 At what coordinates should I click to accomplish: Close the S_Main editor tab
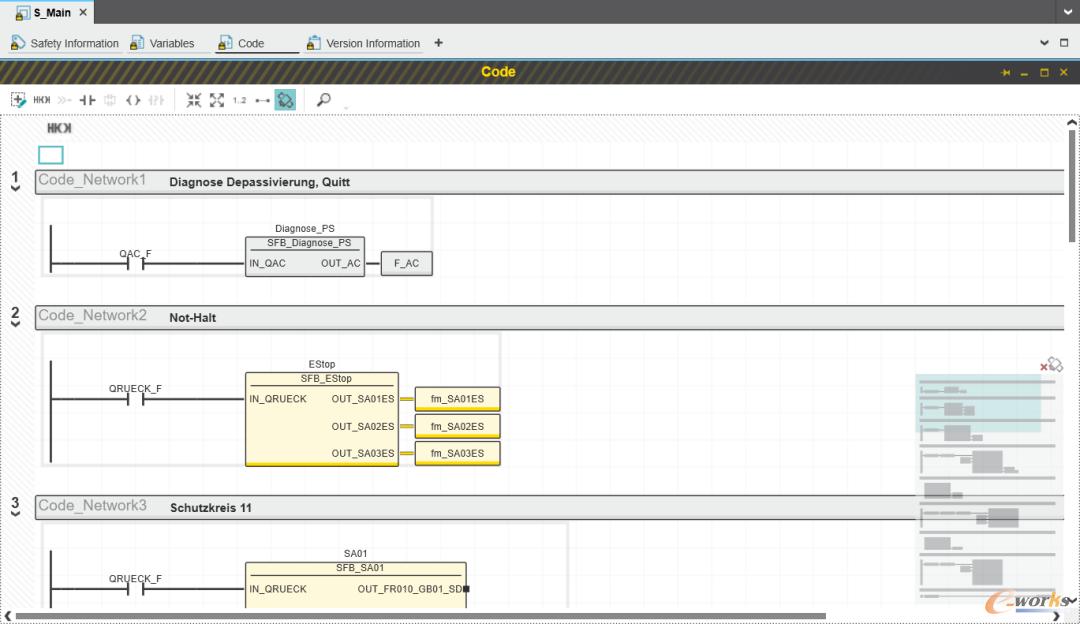tap(83, 12)
